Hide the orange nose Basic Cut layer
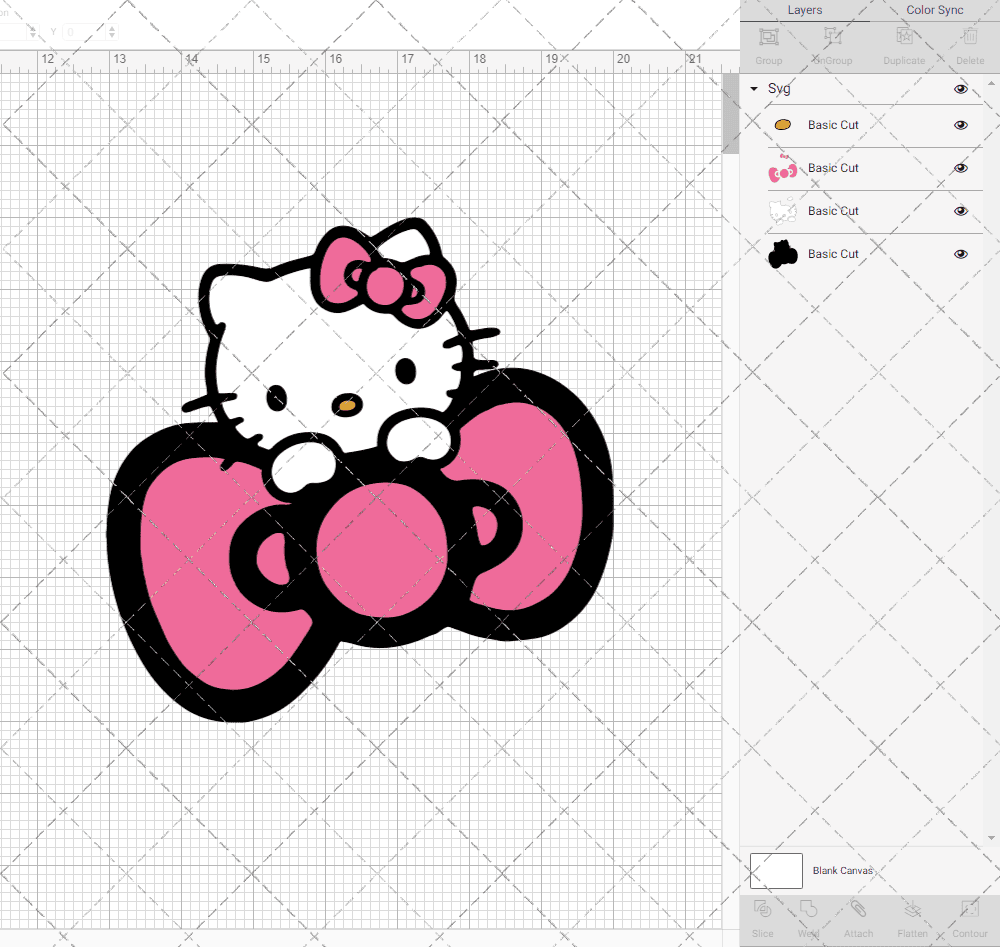The height and width of the screenshot is (947, 1000). coord(960,125)
